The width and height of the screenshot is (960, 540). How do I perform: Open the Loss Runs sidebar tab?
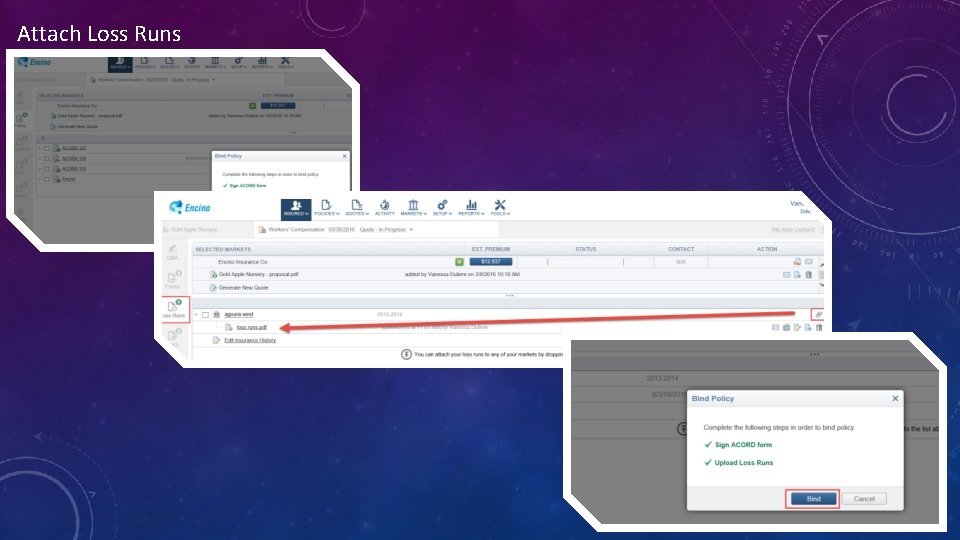point(174,309)
